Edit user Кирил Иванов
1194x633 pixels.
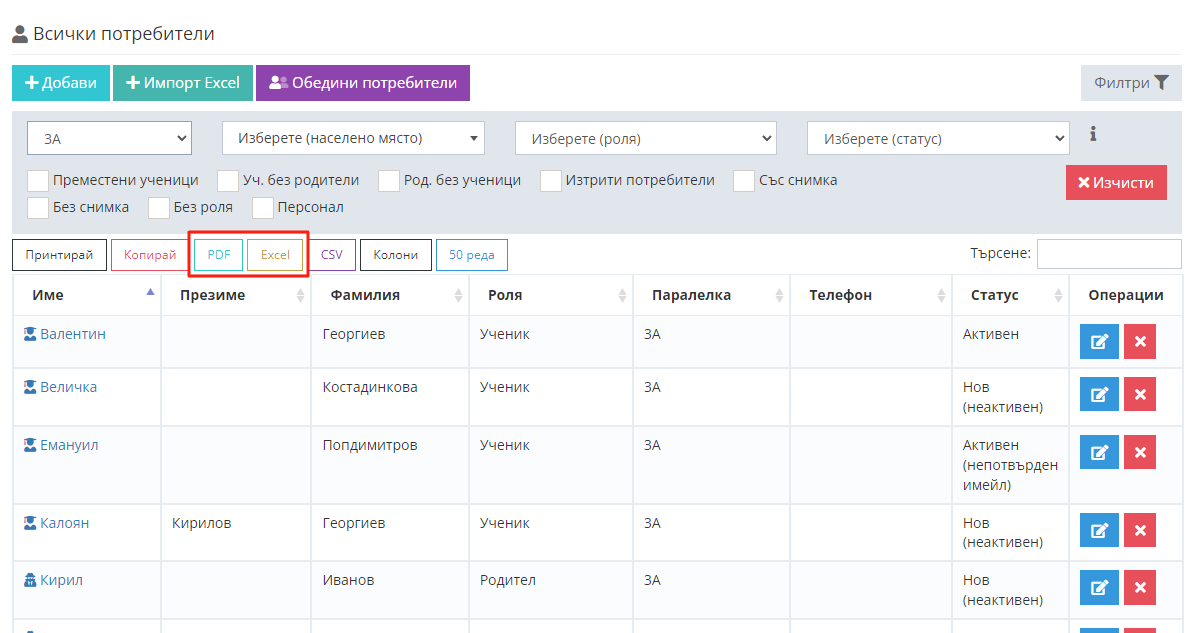(x=1099, y=587)
